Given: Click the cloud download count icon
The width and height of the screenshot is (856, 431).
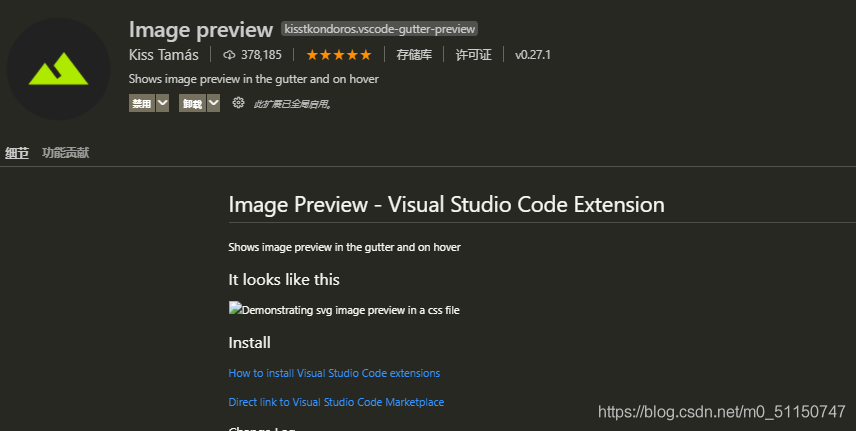Looking at the screenshot, I should 229,55.
